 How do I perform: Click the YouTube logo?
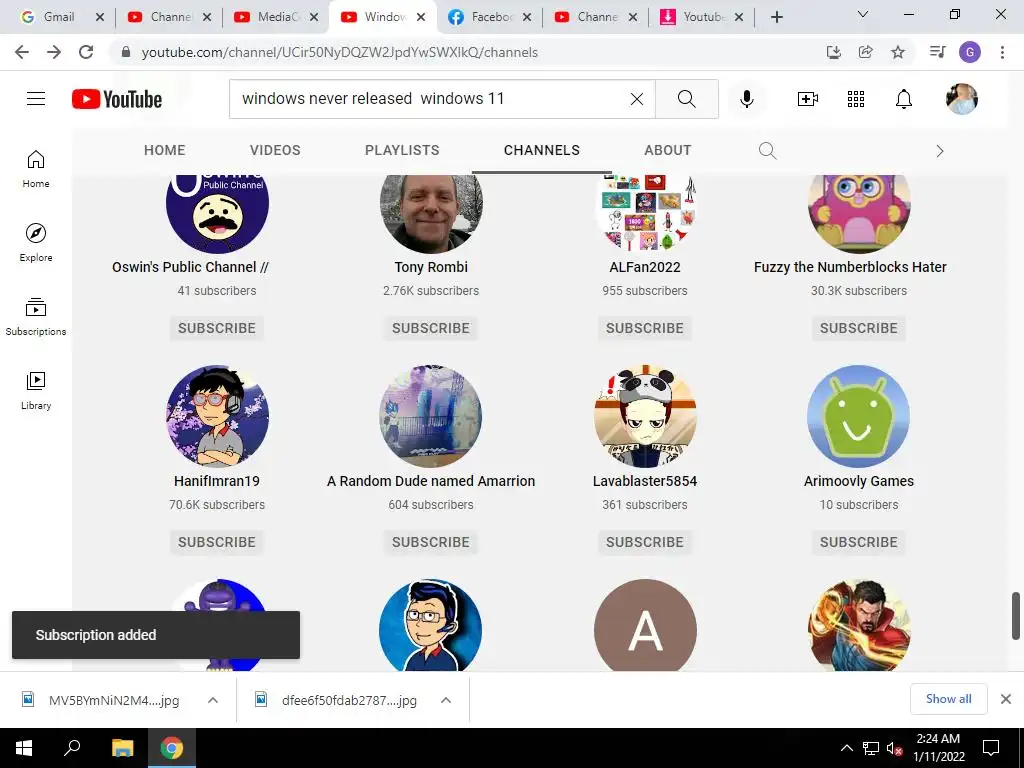point(117,99)
